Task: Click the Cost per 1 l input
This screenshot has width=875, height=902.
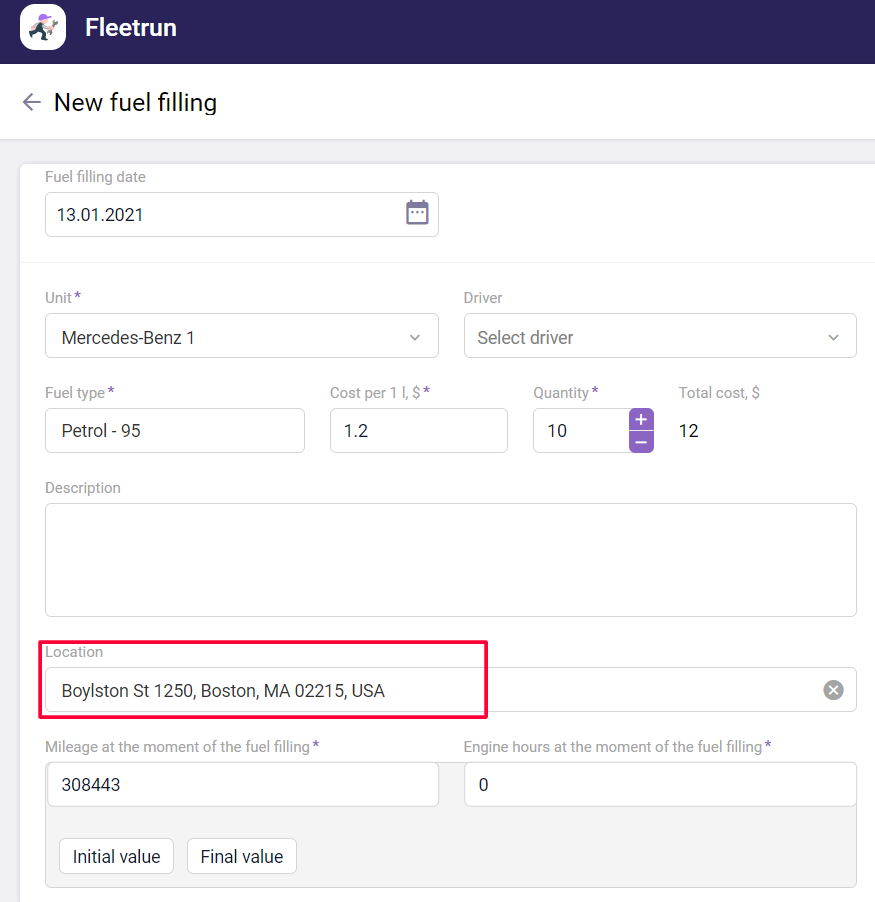Action: (x=418, y=431)
